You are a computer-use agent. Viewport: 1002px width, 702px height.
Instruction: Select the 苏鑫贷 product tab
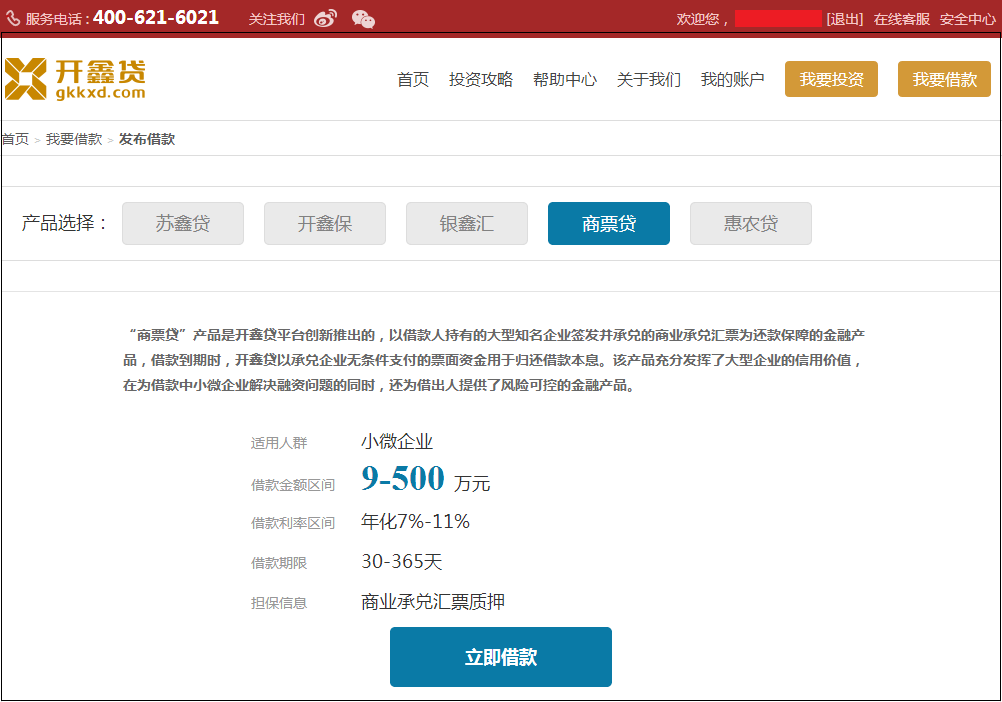coord(183,224)
